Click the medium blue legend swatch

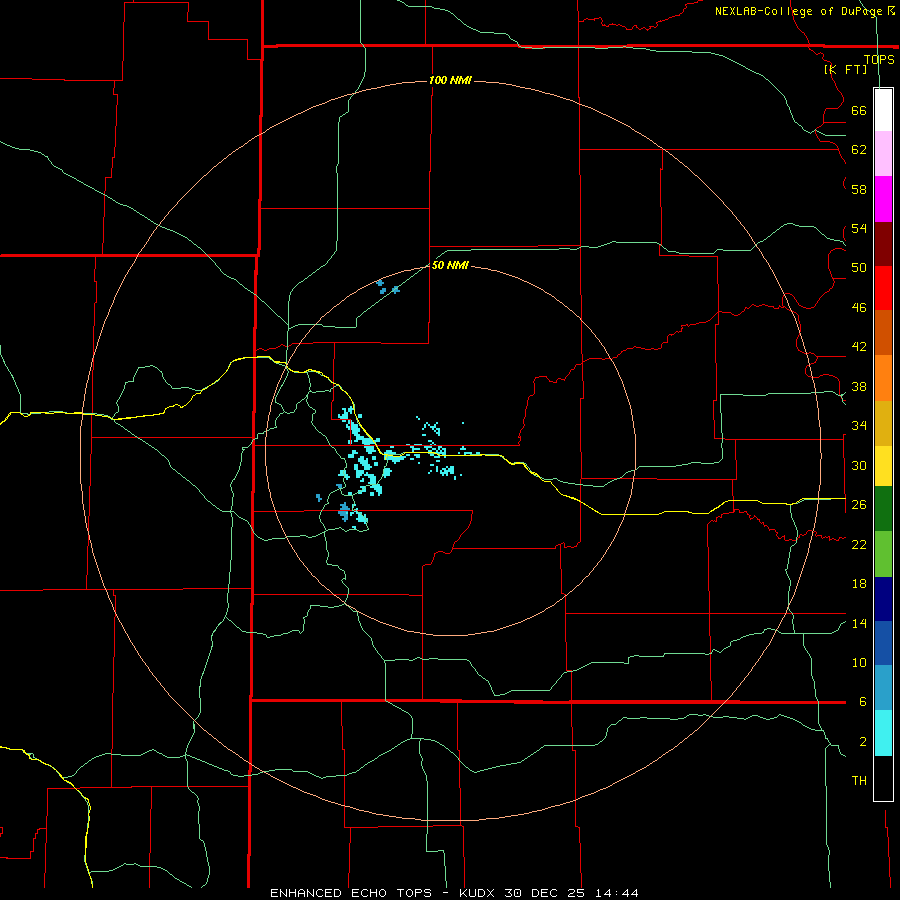tap(883, 643)
